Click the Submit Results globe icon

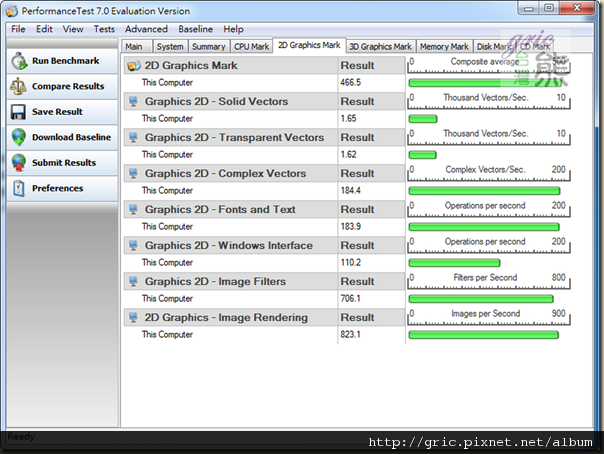click(x=18, y=163)
